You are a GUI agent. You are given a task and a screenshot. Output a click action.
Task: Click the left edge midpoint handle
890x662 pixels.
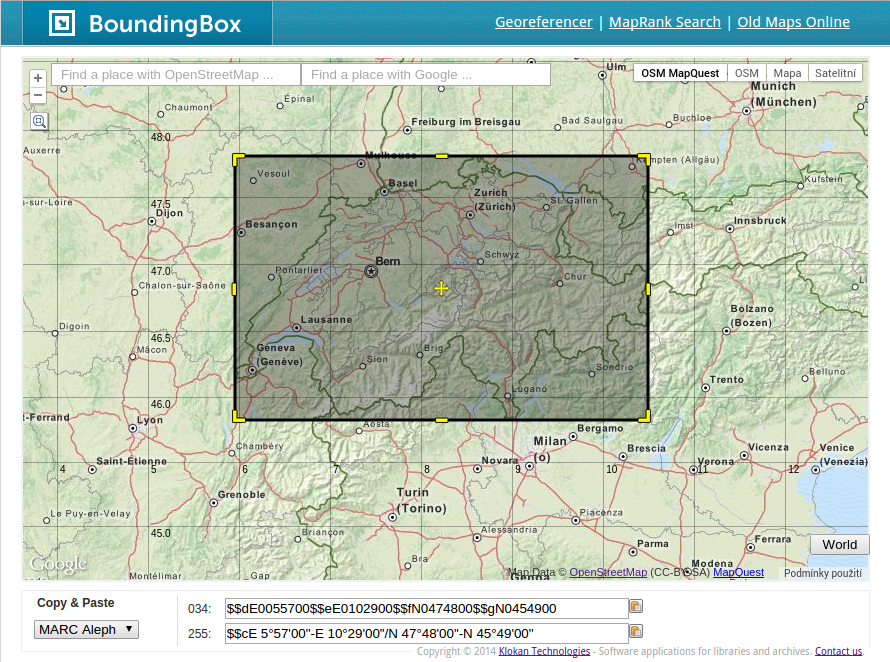234,289
